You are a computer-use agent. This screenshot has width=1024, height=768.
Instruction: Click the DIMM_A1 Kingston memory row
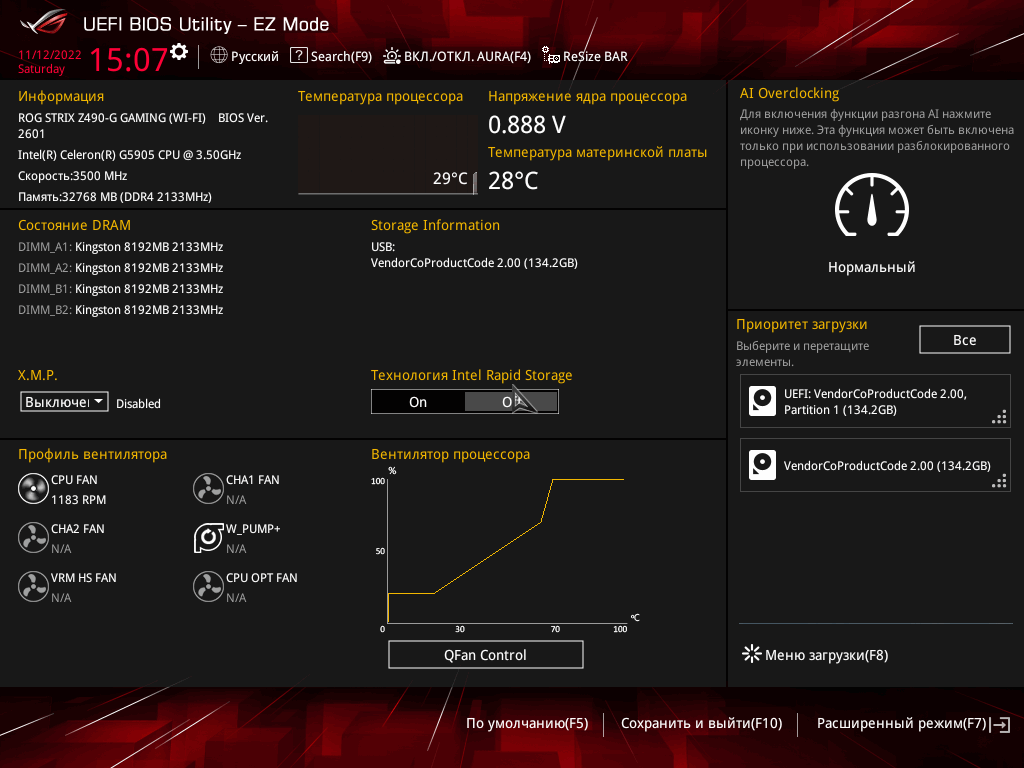point(121,247)
